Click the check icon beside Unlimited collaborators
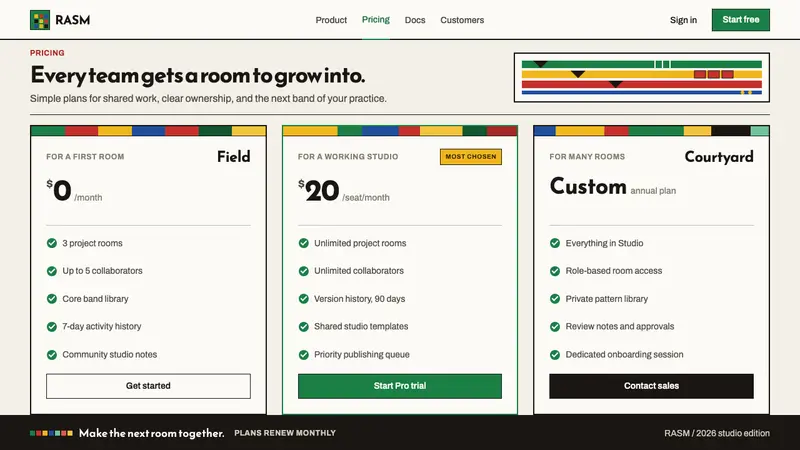 304,271
